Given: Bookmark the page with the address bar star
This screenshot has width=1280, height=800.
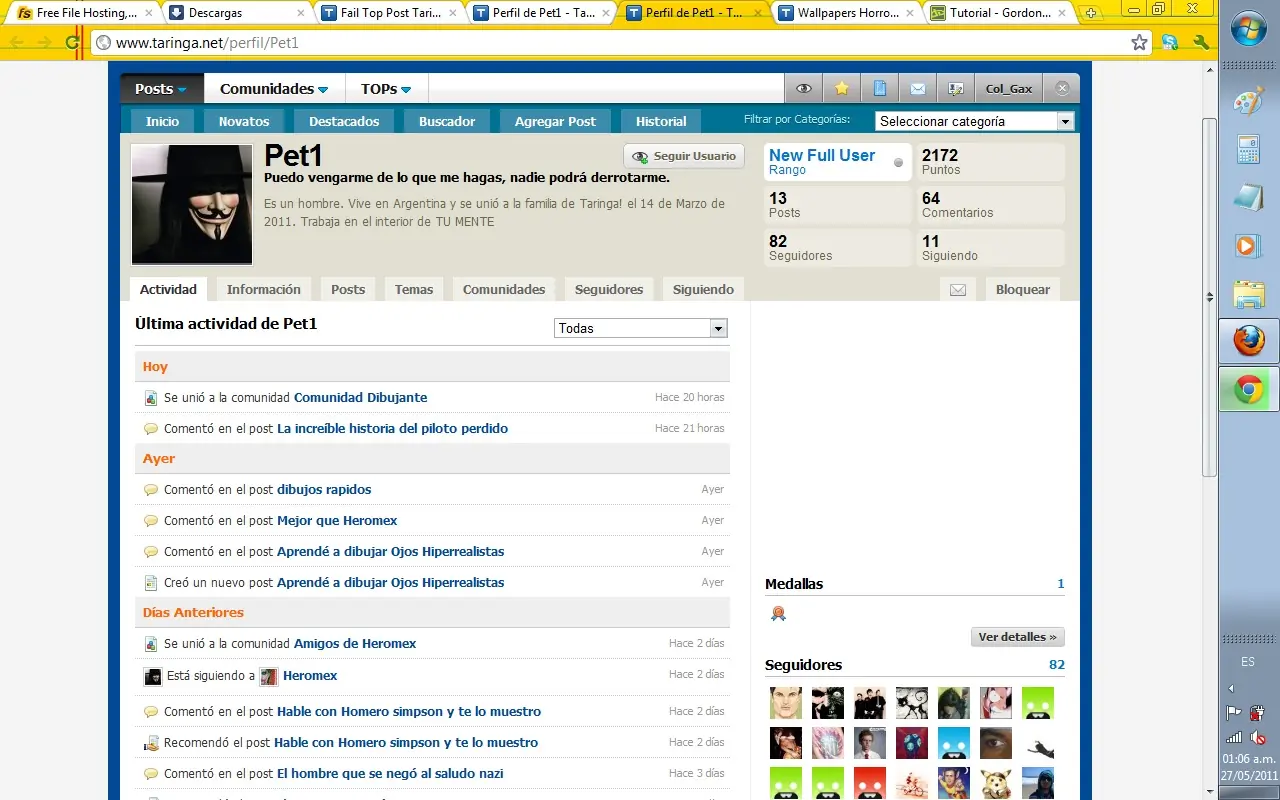Looking at the screenshot, I should tap(1139, 43).
